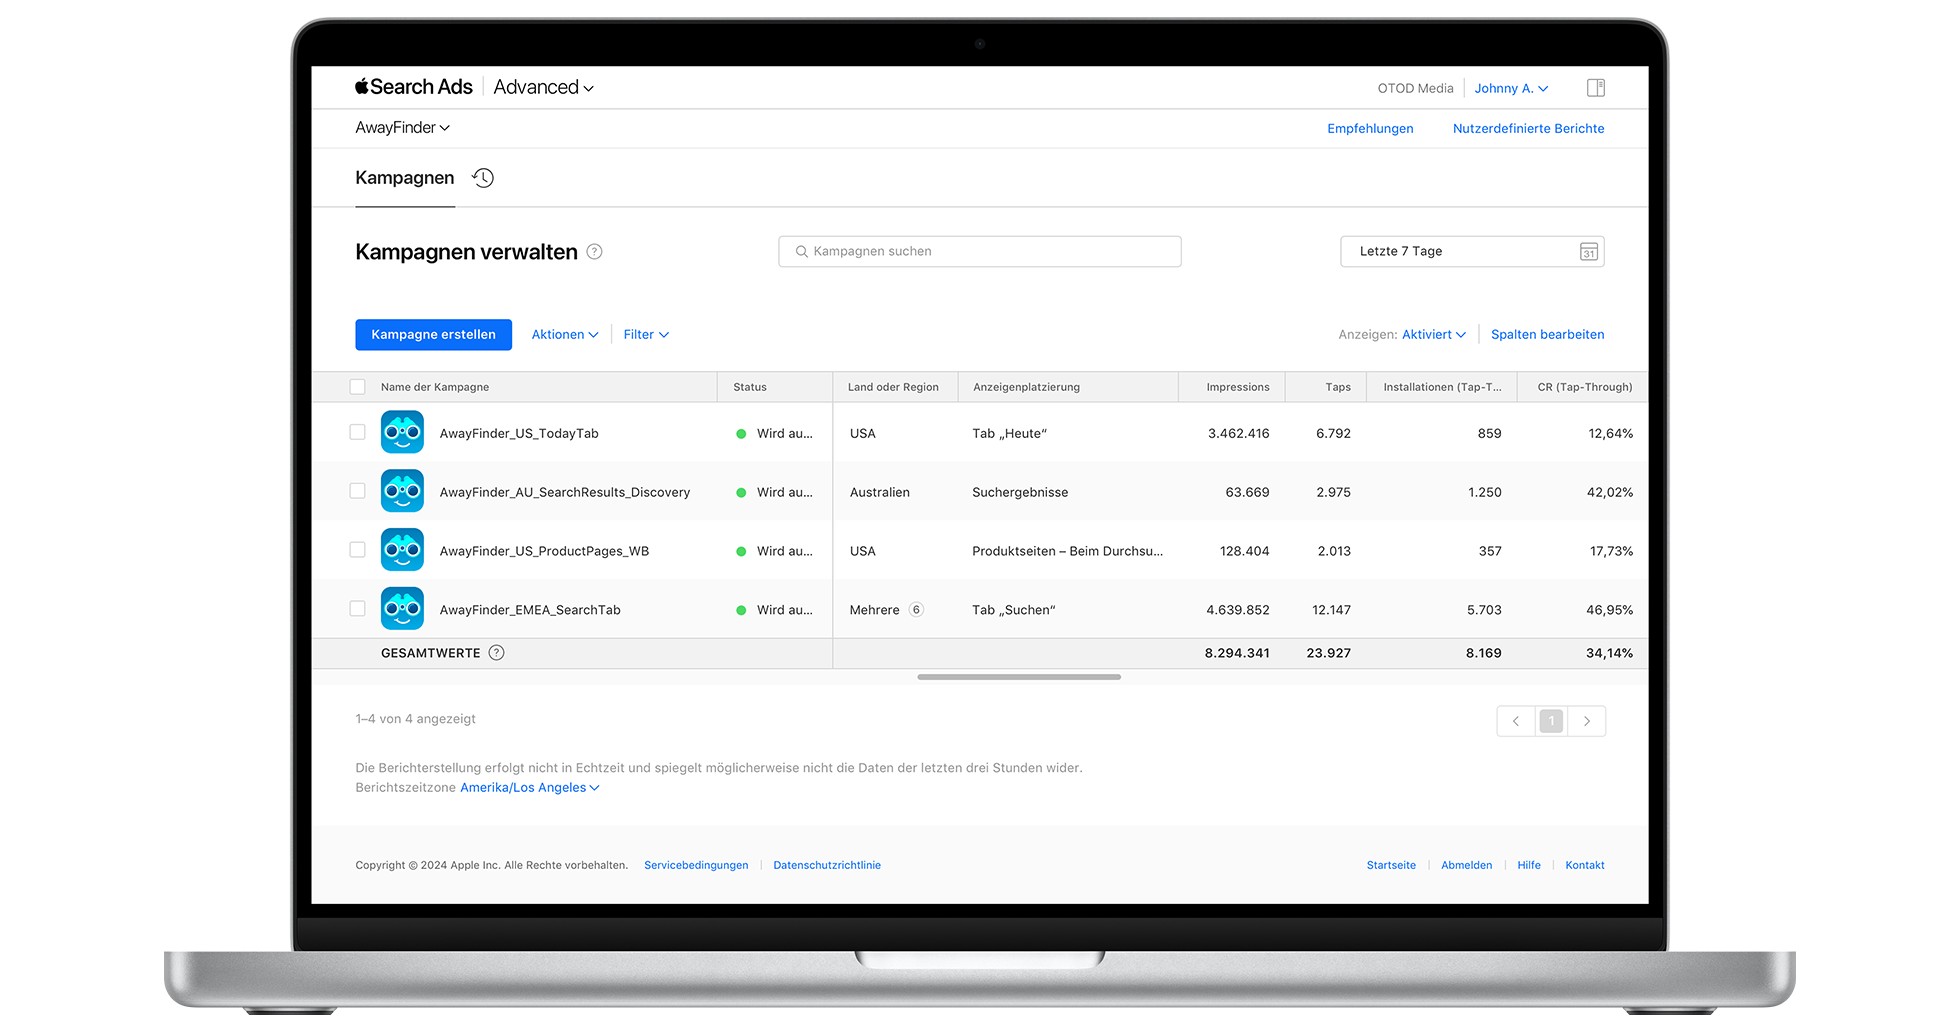Open the Advanced product dropdown
Image resolution: width=1960 pixels, height=1024 pixels.
543,88
